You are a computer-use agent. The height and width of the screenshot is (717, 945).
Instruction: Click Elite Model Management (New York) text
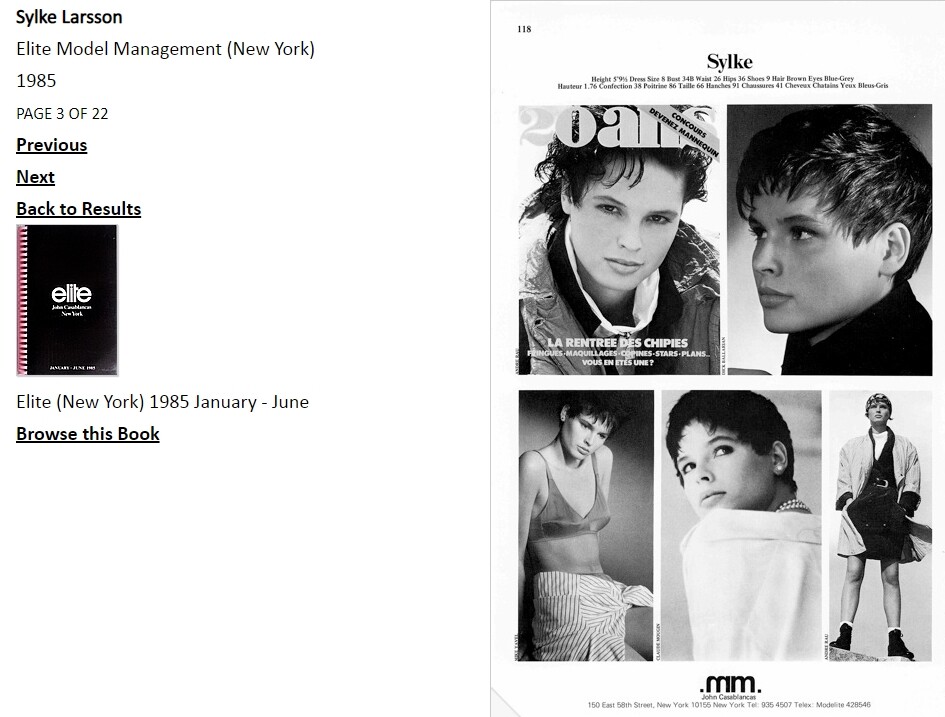[166, 49]
